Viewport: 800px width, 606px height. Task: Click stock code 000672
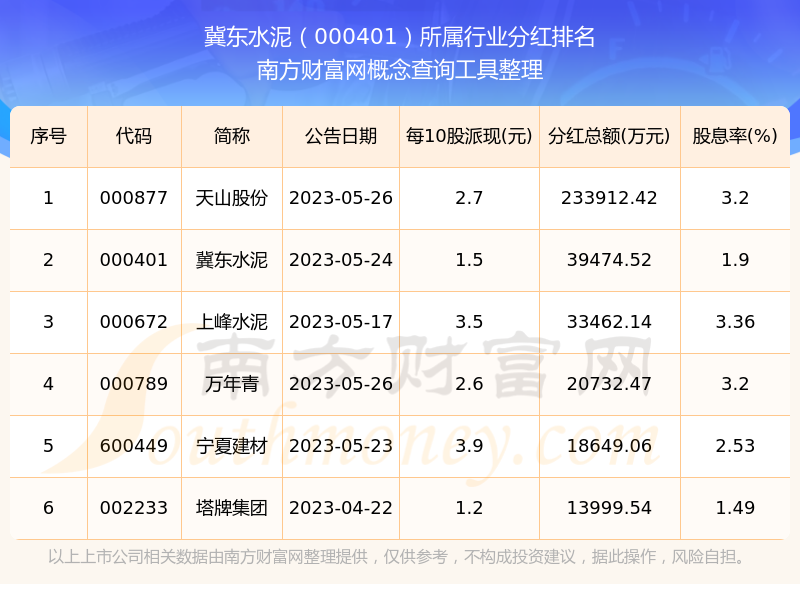(134, 322)
